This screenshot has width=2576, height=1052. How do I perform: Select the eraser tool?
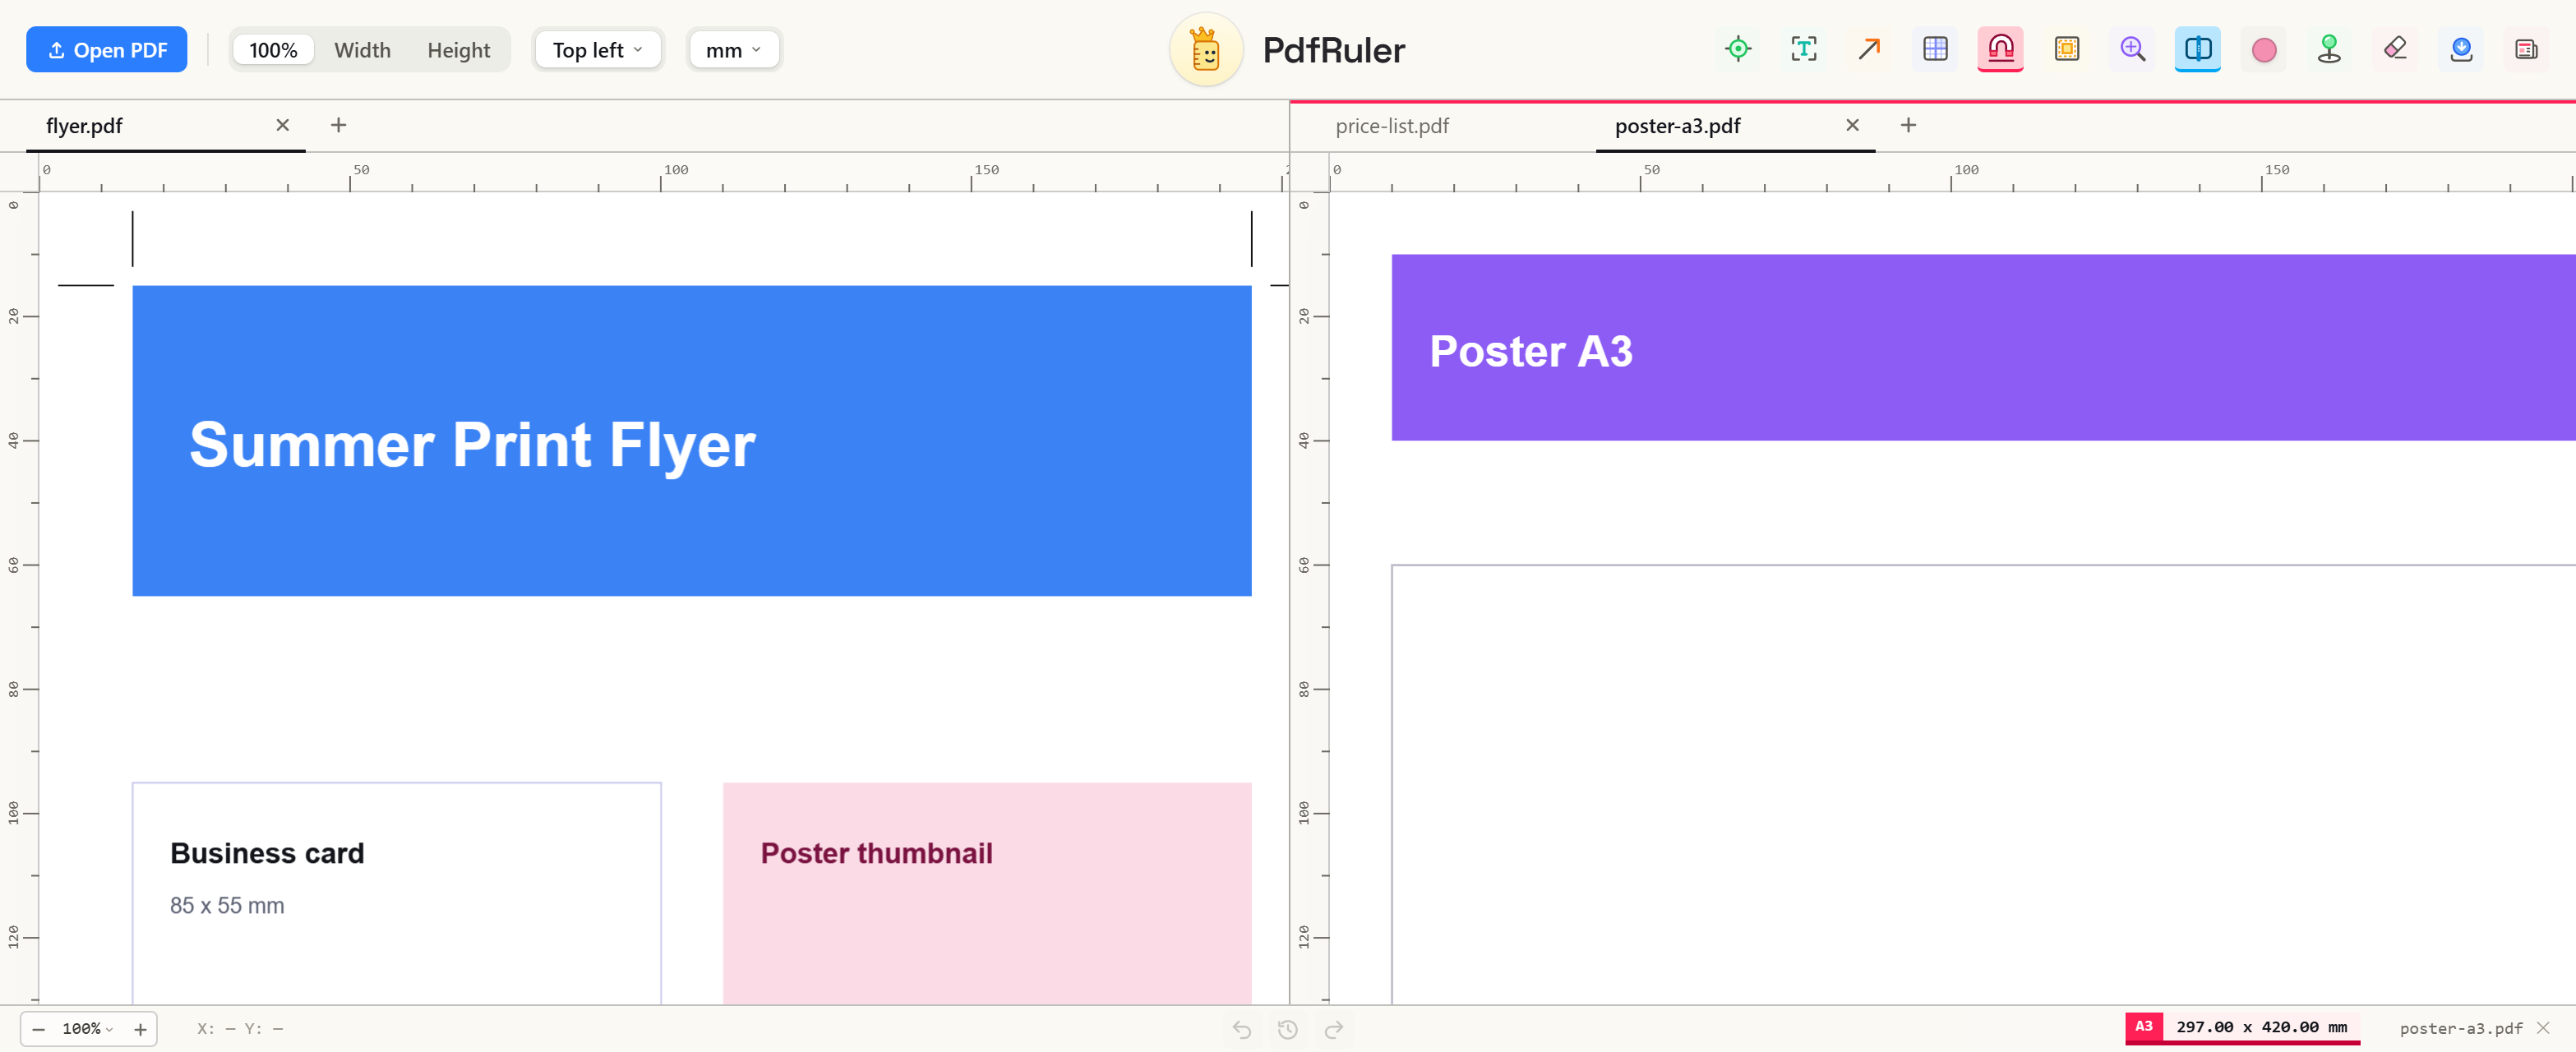point(2394,49)
